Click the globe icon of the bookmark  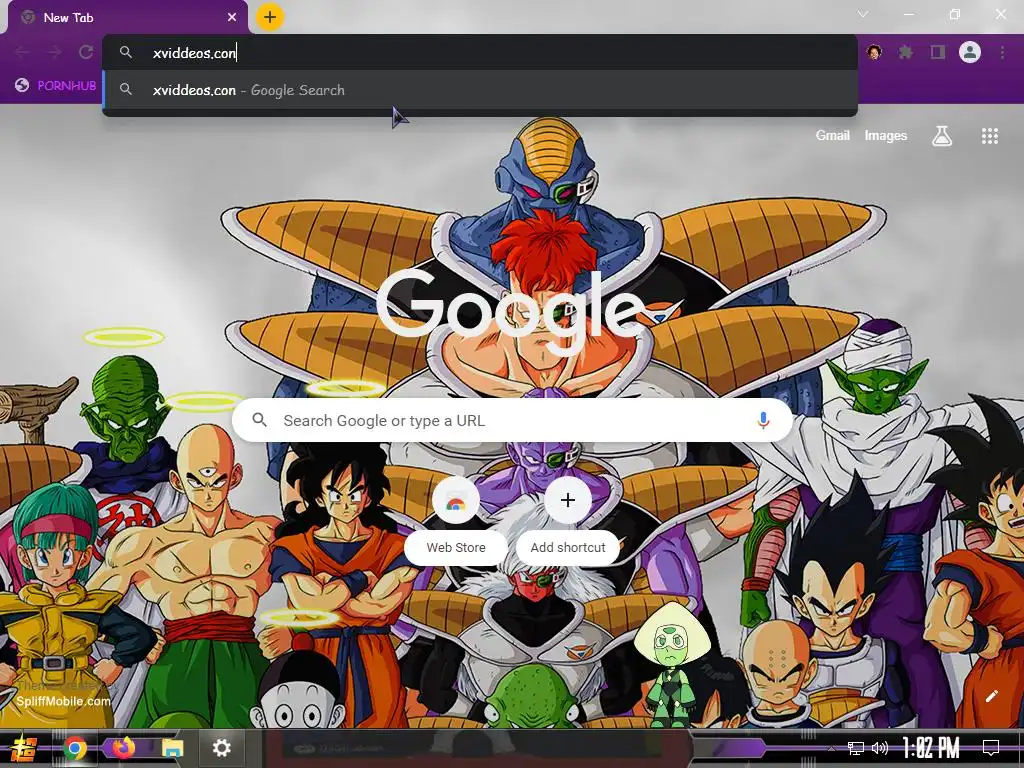(22, 86)
